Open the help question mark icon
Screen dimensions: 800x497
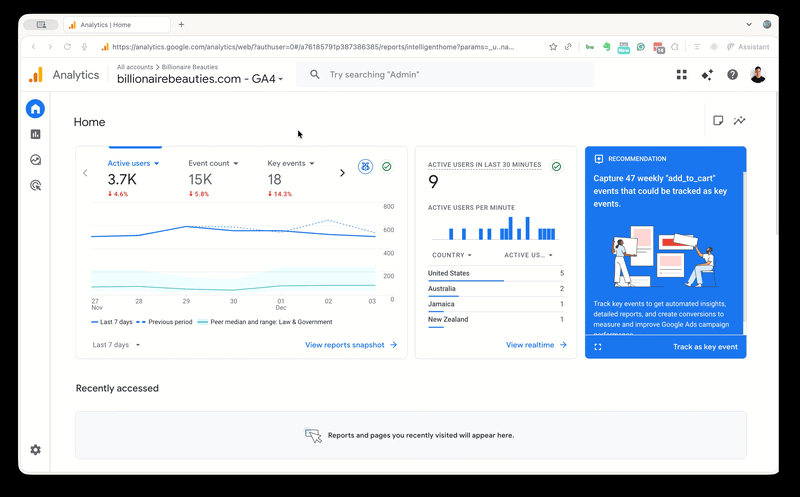(732, 75)
